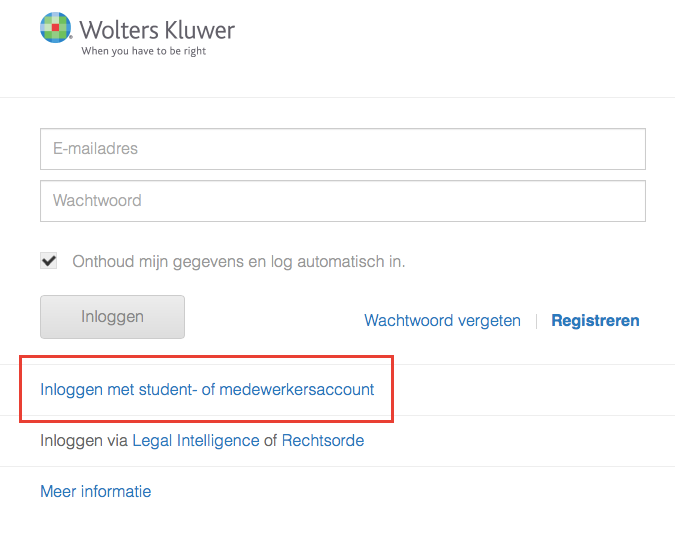The width and height of the screenshot is (675, 538).
Task: Select the bold Registreren link
Action: (x=595, y=321)
